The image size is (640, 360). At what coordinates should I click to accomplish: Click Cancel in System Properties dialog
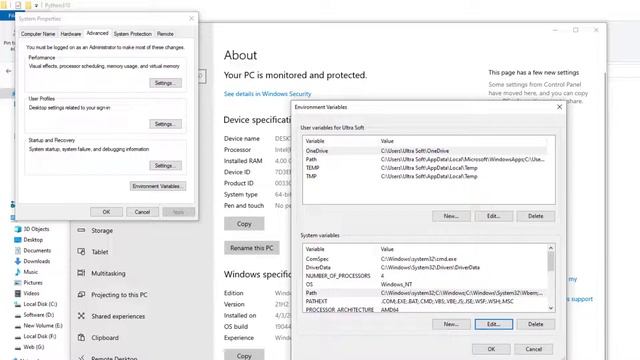pos(142,212)
